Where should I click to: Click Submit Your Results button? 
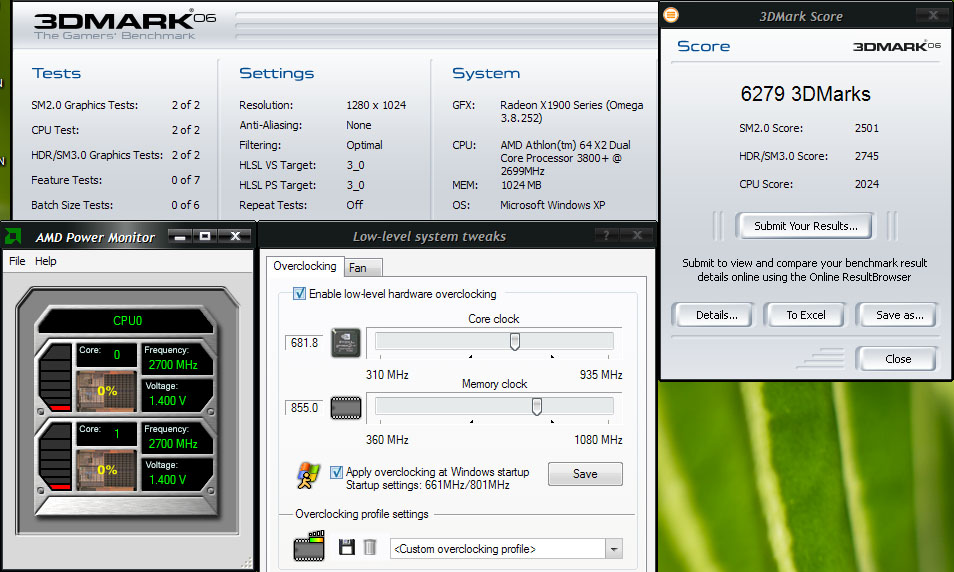click(806, 226)
